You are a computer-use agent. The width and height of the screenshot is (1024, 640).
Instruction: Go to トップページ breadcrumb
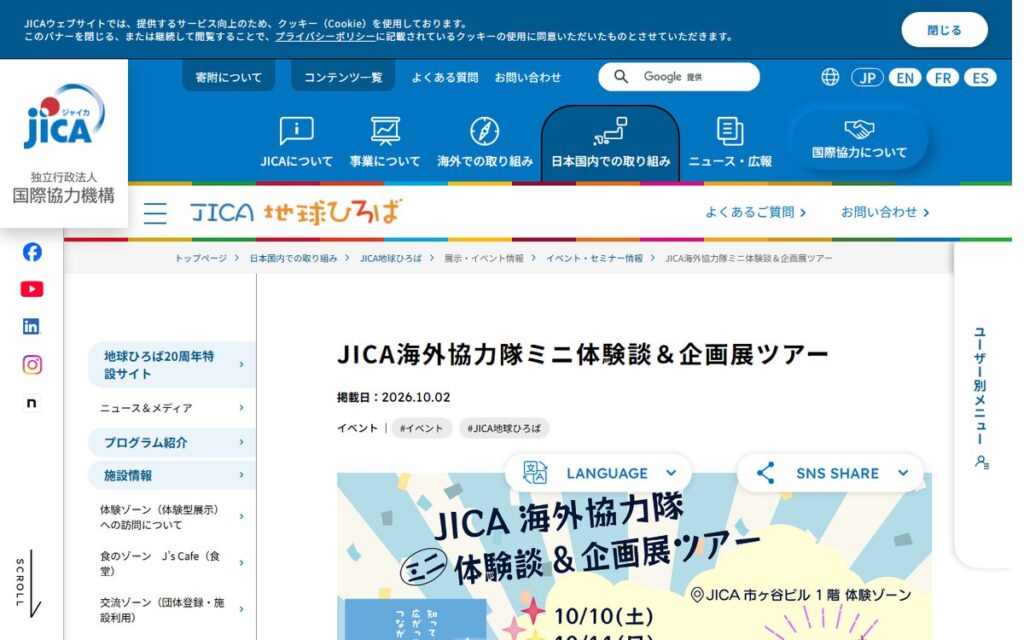200,259
